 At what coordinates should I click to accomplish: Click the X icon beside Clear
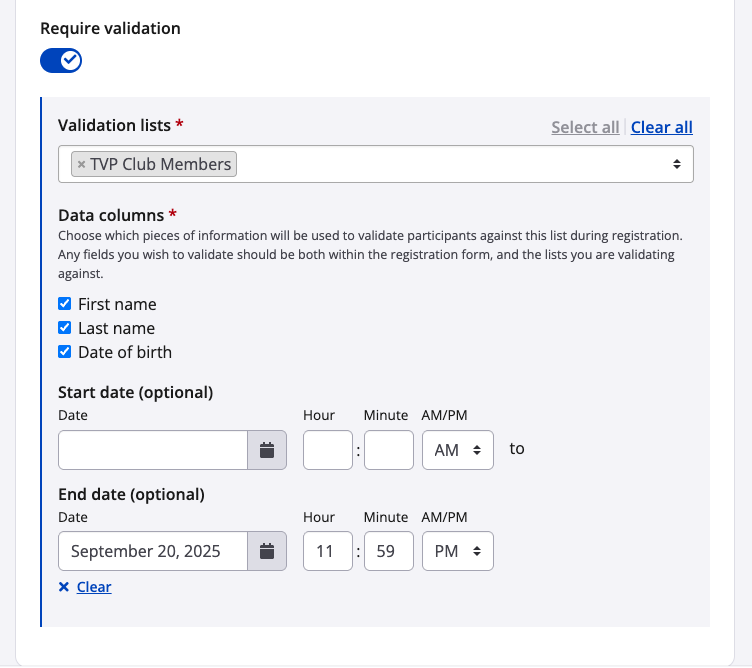point(64,587)
